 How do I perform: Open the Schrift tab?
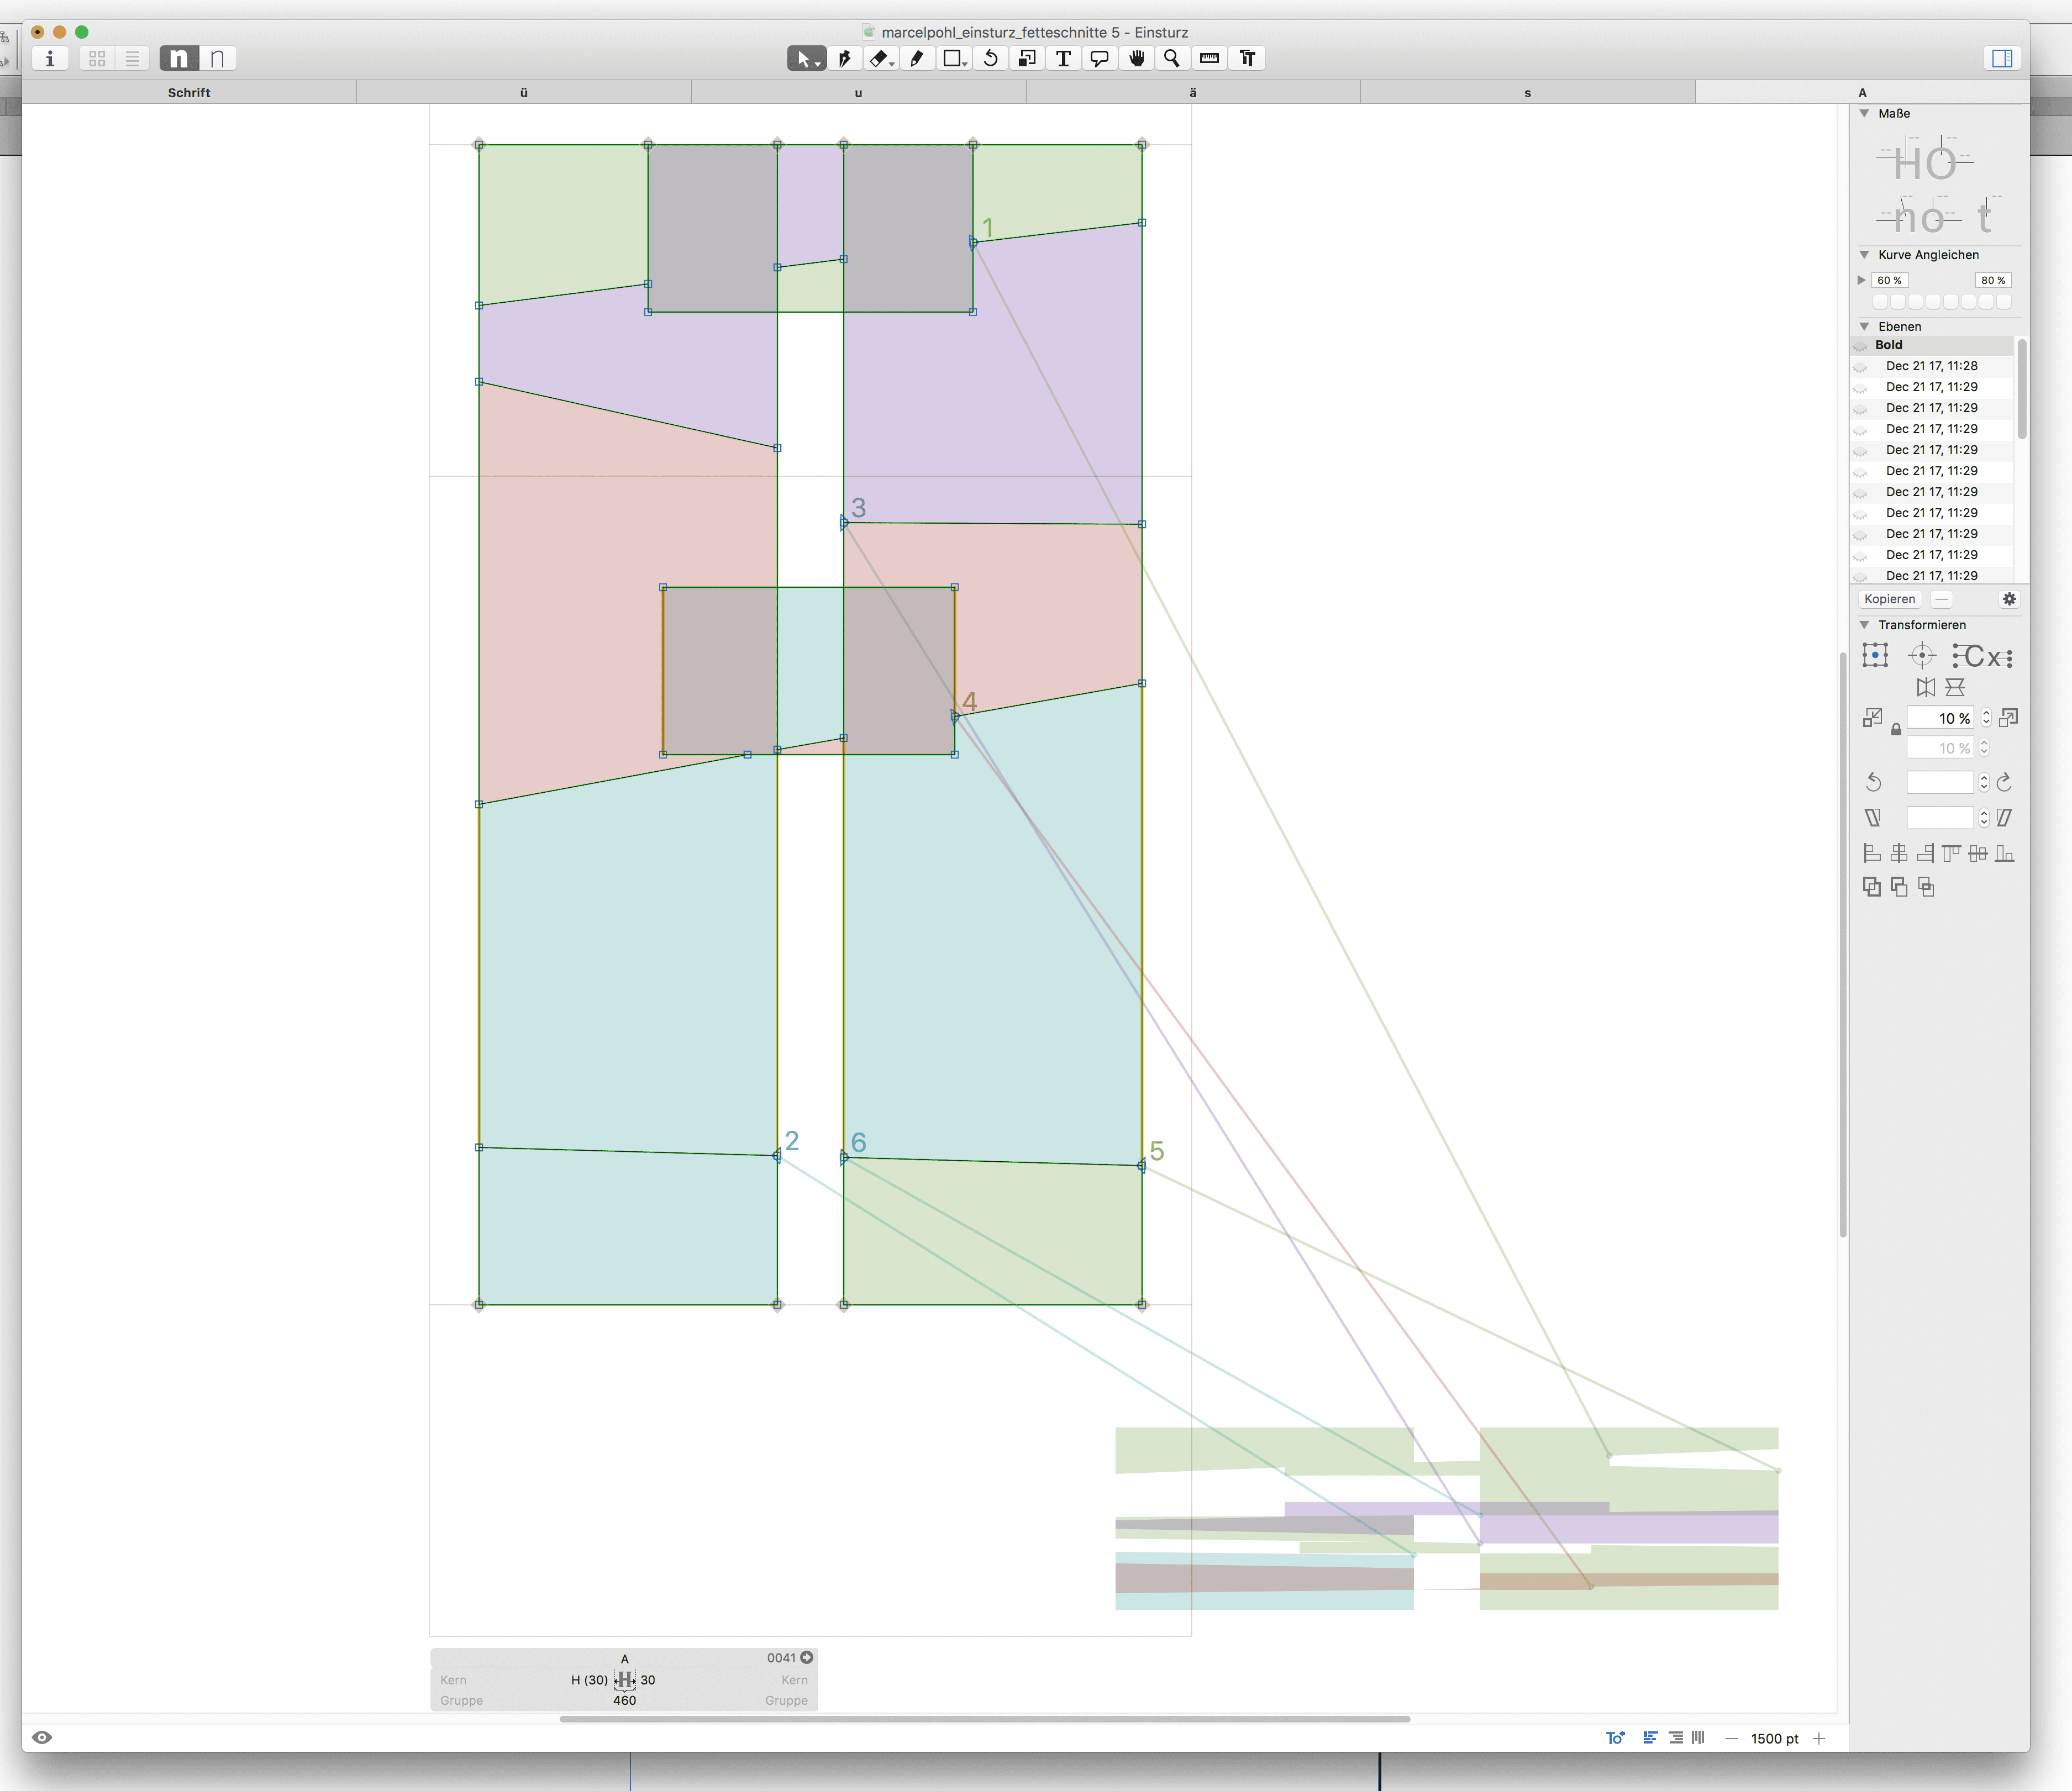click(x=189, y=92)
